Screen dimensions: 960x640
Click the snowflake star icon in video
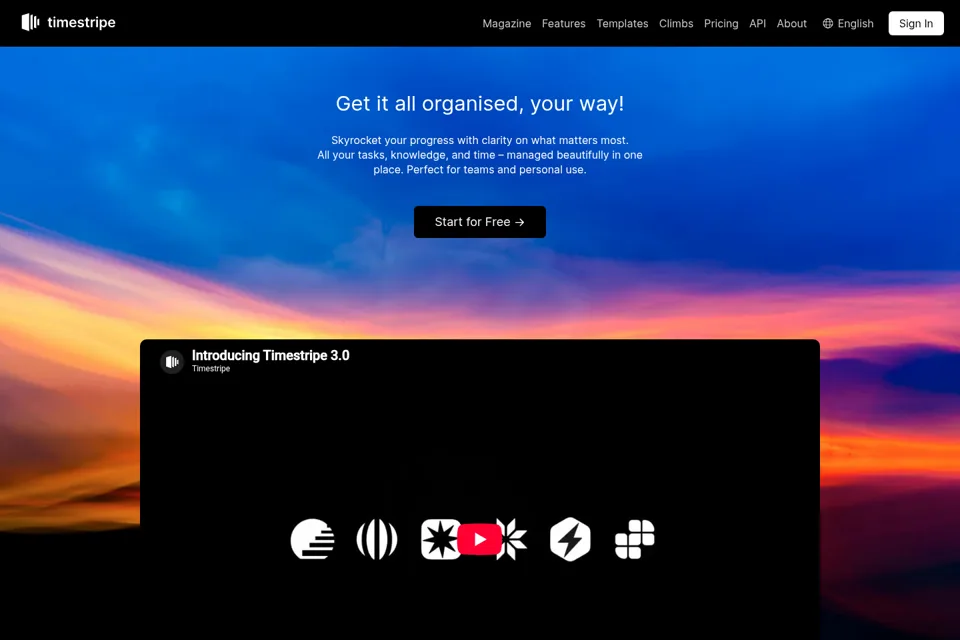click(513, 539)
